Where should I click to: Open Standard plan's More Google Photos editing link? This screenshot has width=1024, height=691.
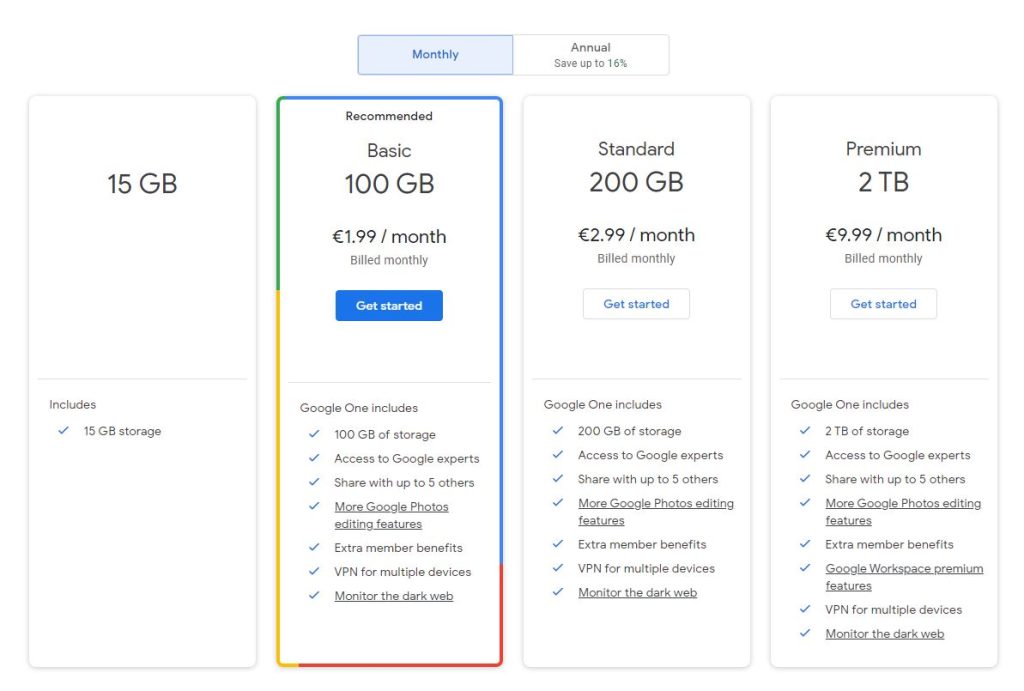pyautogui.click(x=655, y=504)
